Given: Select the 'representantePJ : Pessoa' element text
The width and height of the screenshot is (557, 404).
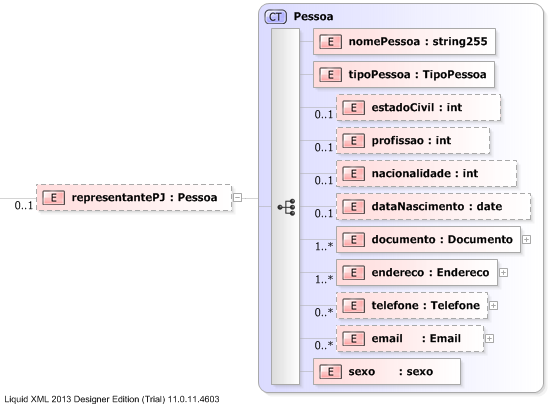Looking at the screenshot, I should [x=144, y=198].
